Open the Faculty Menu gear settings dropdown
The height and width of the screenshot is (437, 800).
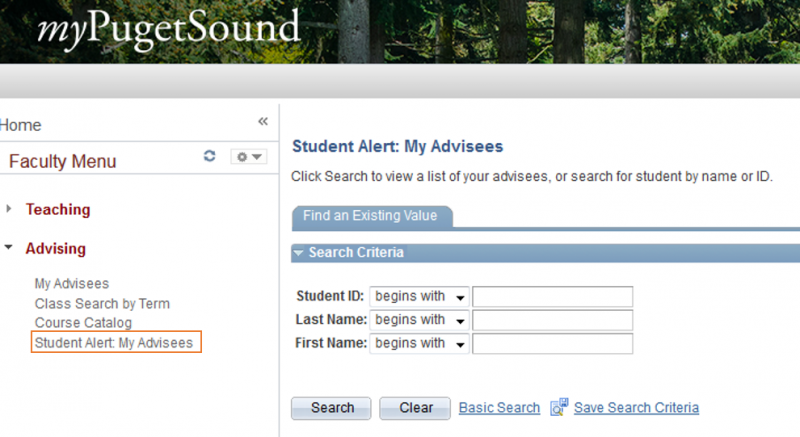[248, 157]
